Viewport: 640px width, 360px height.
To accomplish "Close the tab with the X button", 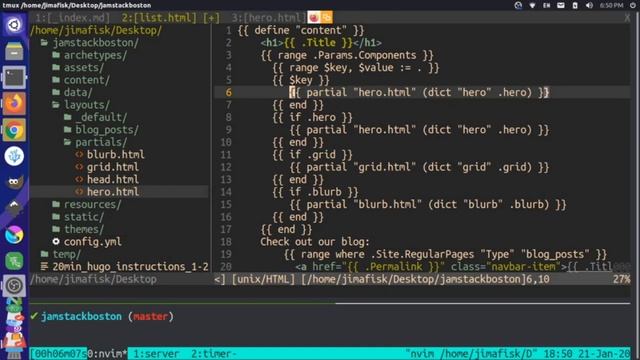I will (x=627, y=18).
